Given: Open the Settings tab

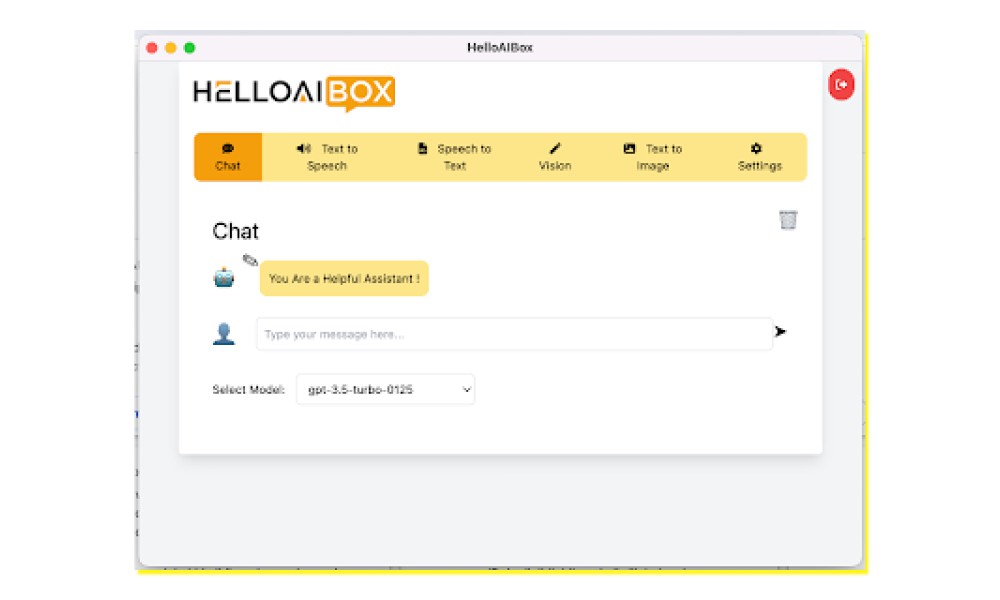Looking at the screenshot, I should pos(759,157).
